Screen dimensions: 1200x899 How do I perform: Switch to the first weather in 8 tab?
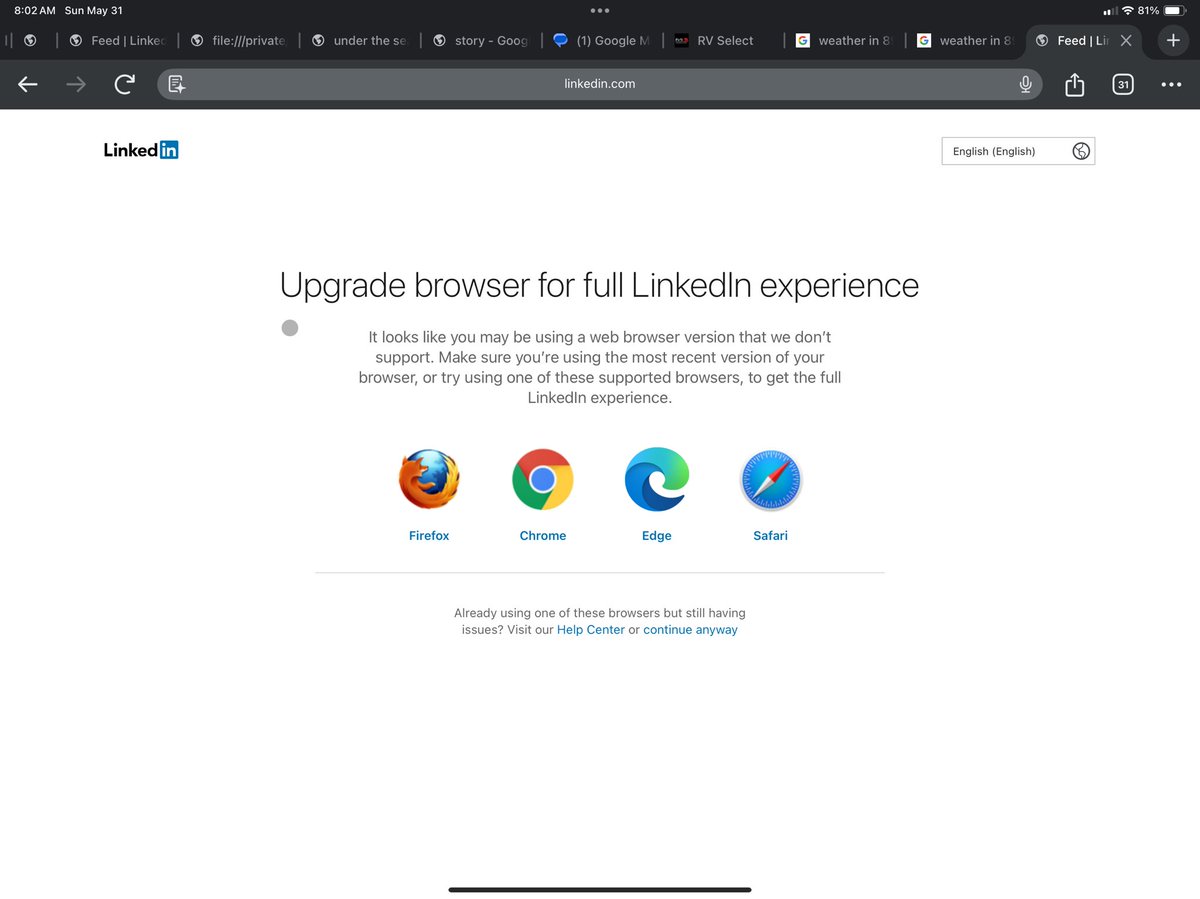pos(845,41)
